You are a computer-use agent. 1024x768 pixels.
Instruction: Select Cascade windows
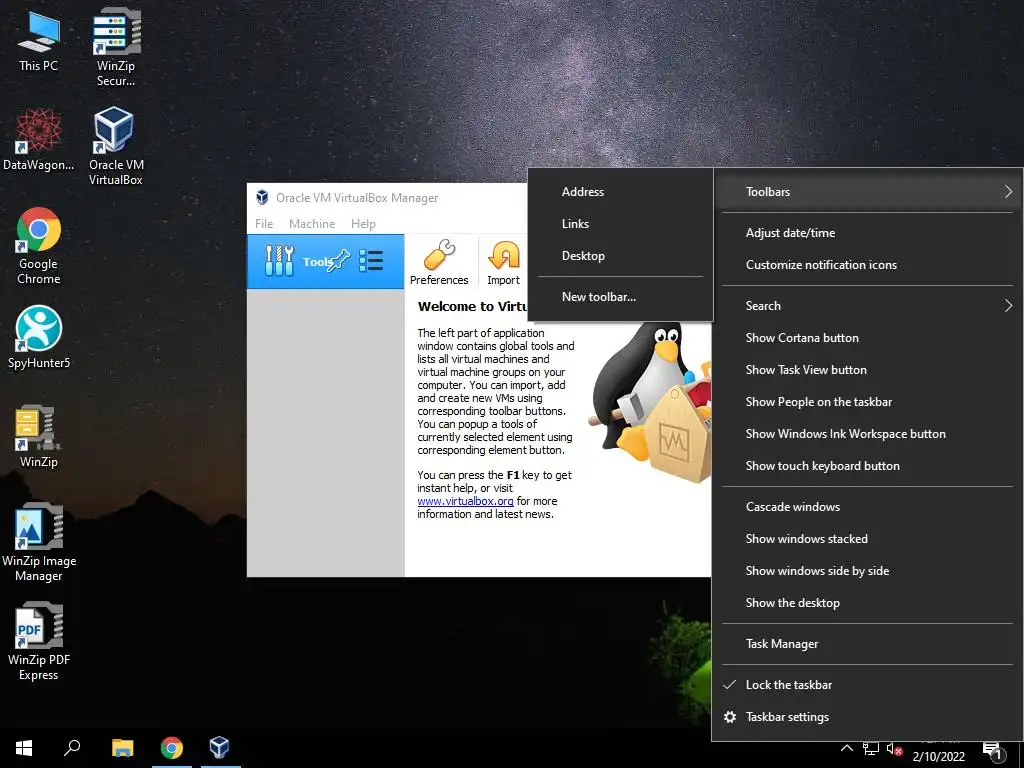(x=867, y=507)
